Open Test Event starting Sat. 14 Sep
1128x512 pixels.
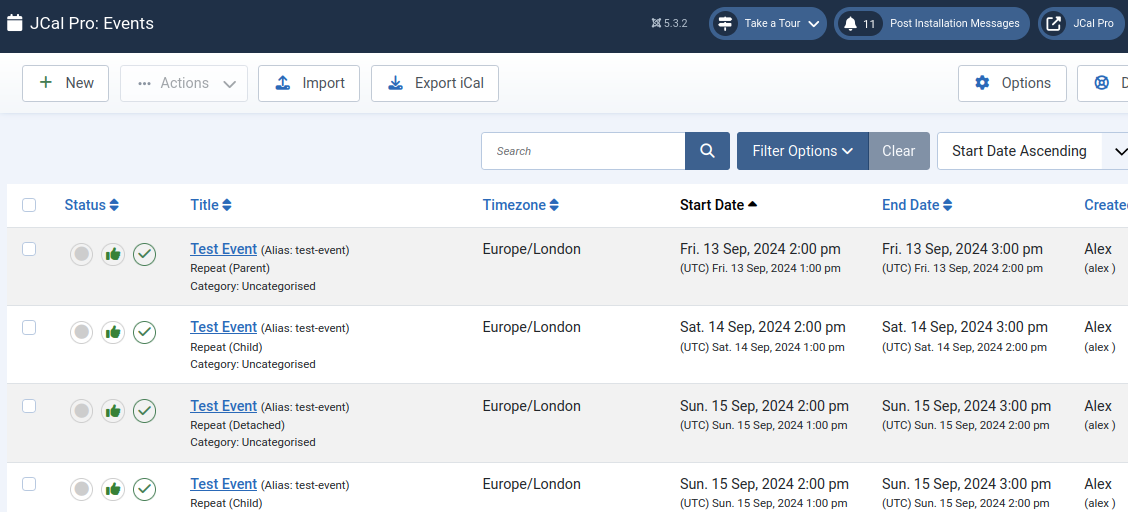coord(224,327)
